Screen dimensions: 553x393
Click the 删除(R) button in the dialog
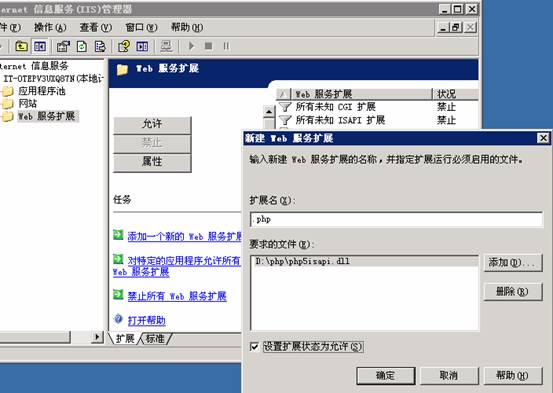click(x=513, y=292)
